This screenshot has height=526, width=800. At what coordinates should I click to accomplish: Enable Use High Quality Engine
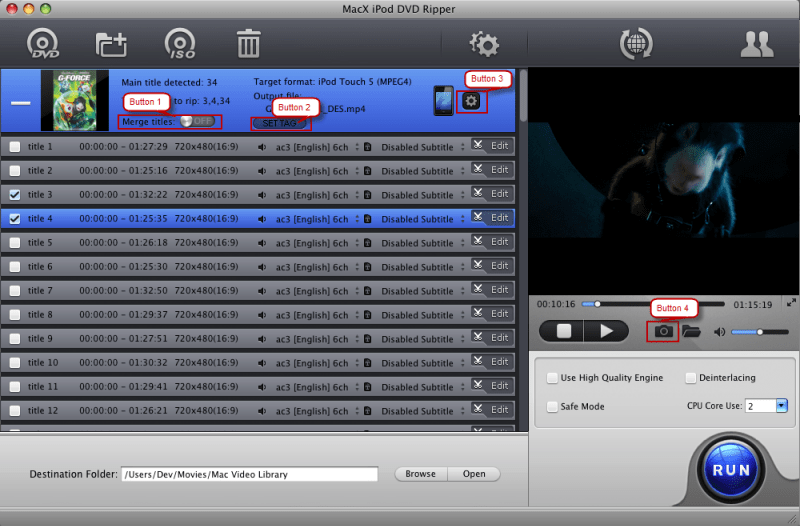552,378
